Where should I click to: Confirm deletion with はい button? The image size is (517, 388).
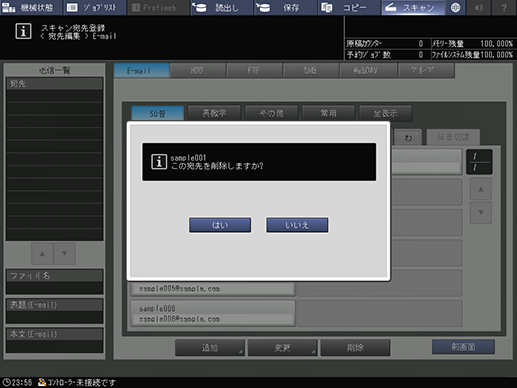click(220, 225)
